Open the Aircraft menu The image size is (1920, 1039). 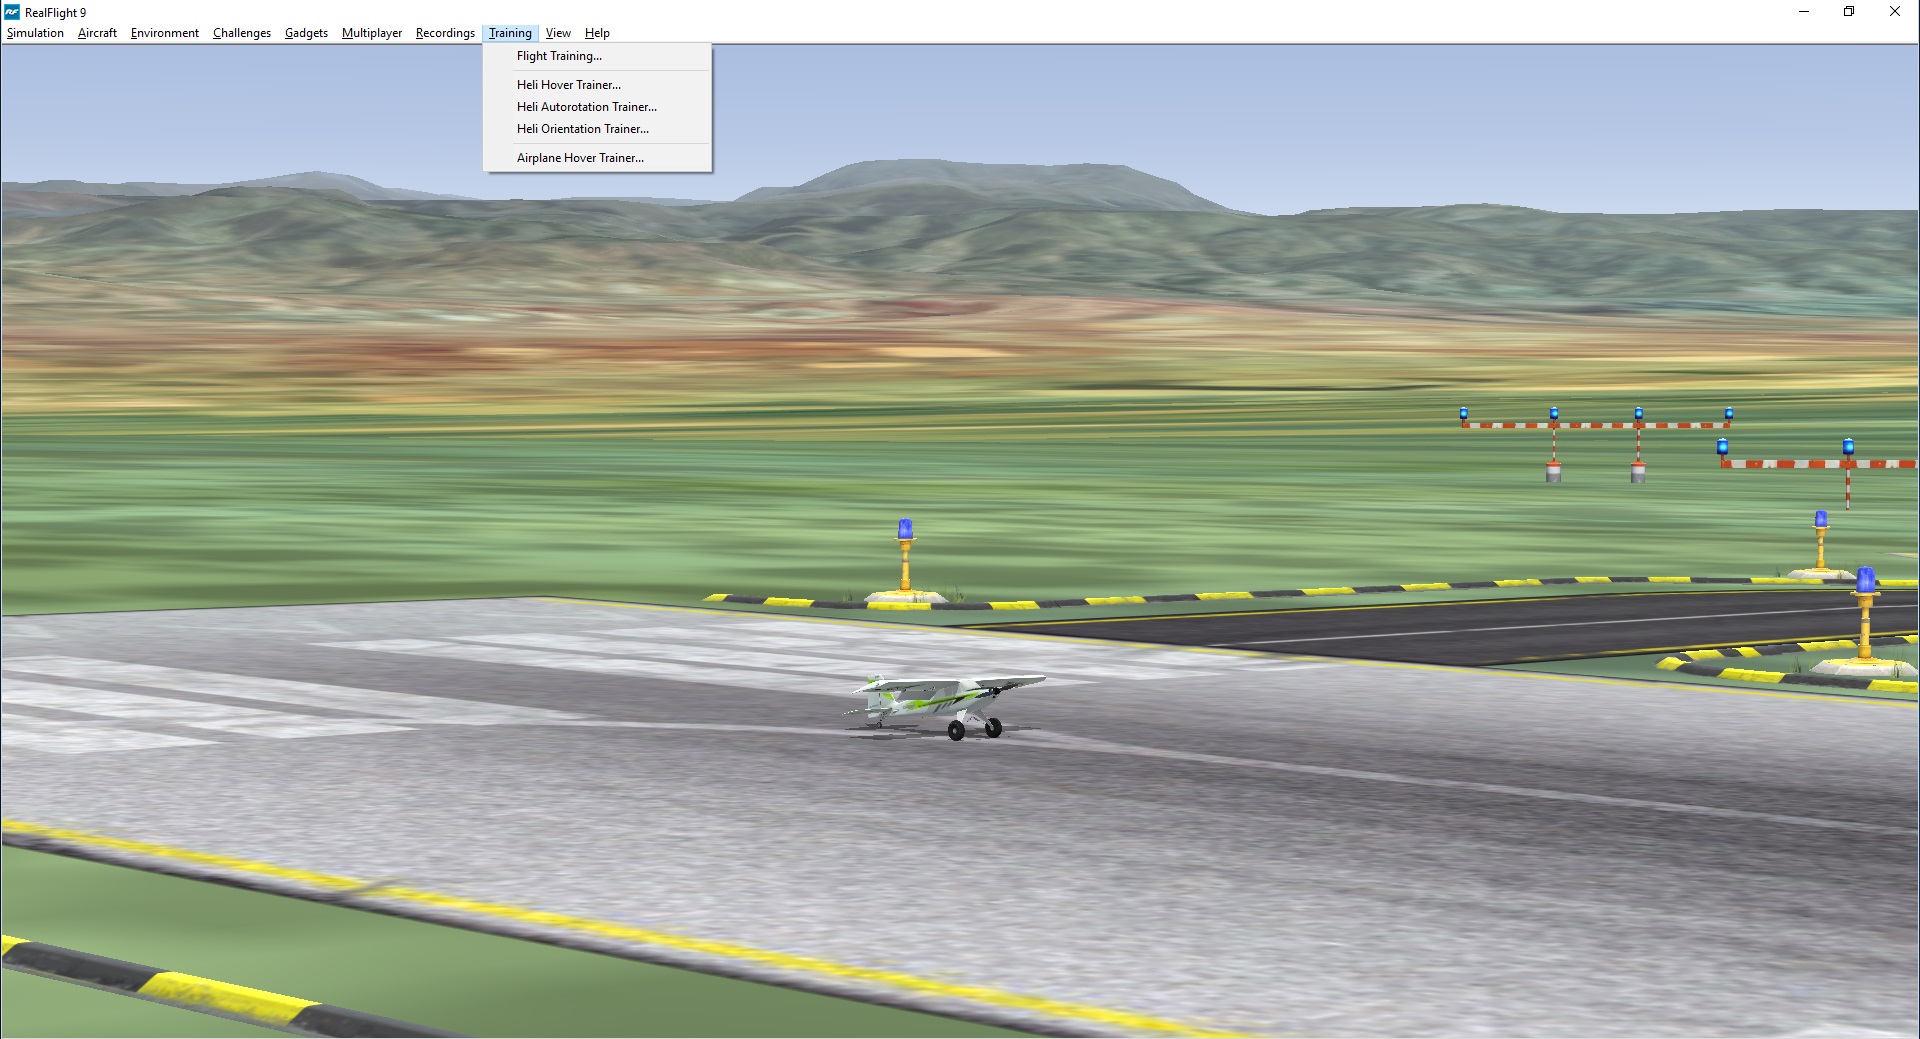97,32
